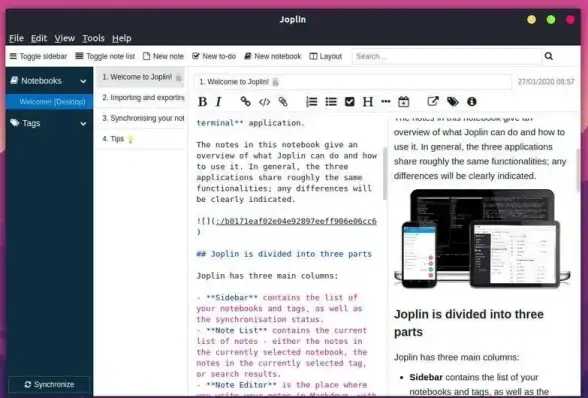
Task: Open note '1. Welcome to Joplin!' in list
Action: (x=141, y=77)
